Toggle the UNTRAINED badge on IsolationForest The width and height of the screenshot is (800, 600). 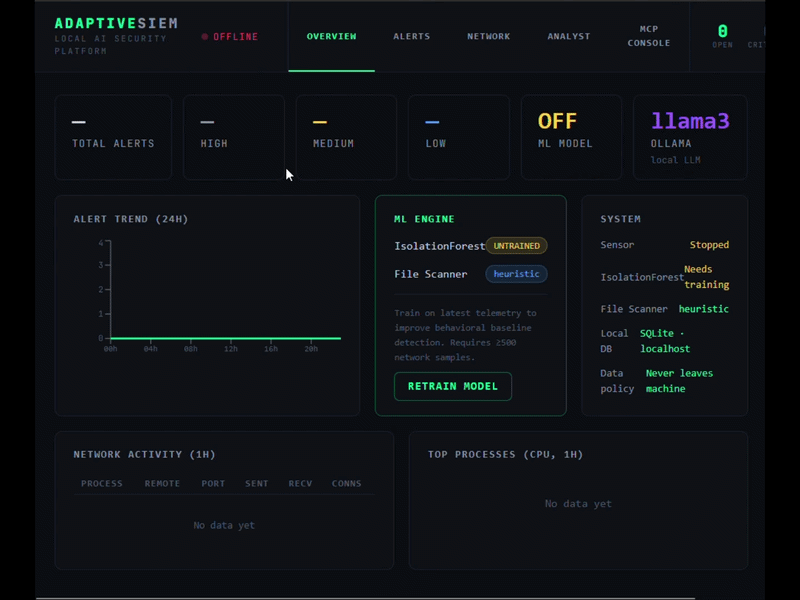(x=517, y=245)
